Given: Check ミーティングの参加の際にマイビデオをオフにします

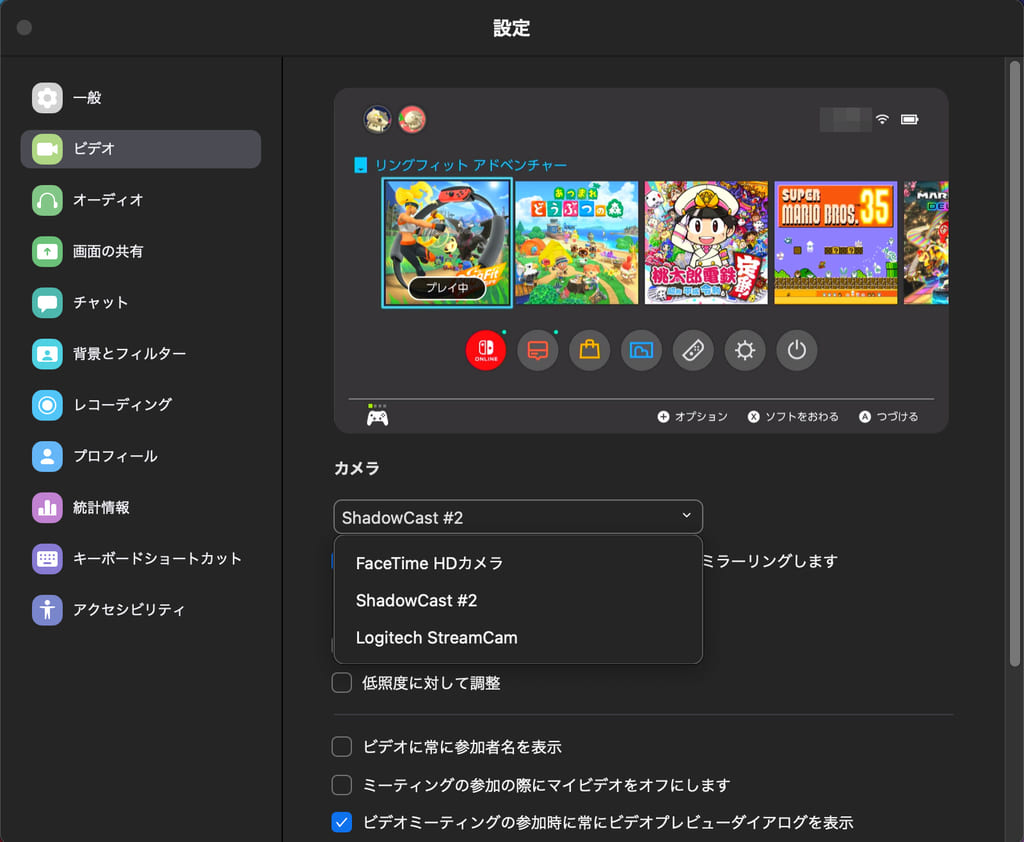Looking at the screenshot, I should (x=342, y=785).
